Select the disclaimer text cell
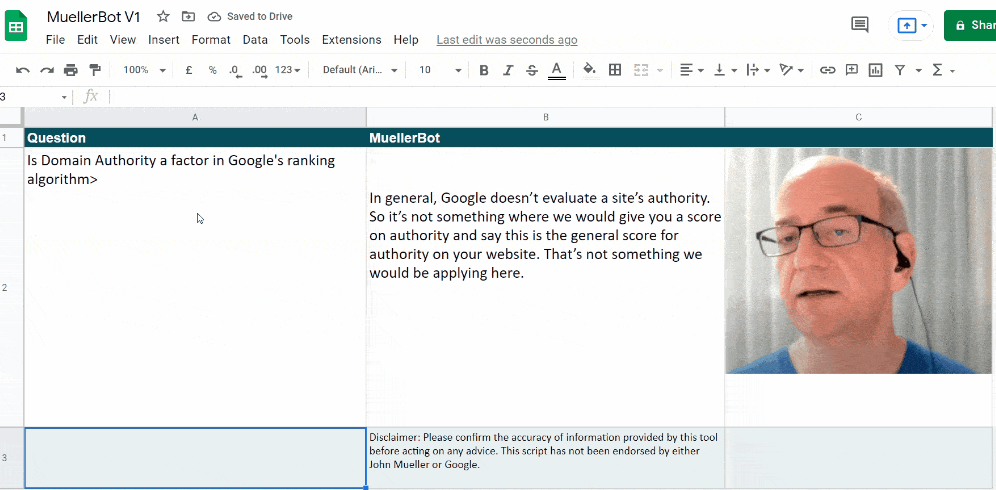Image resolution: width=996 pixels, height=490 pixels. click(546, 457)
